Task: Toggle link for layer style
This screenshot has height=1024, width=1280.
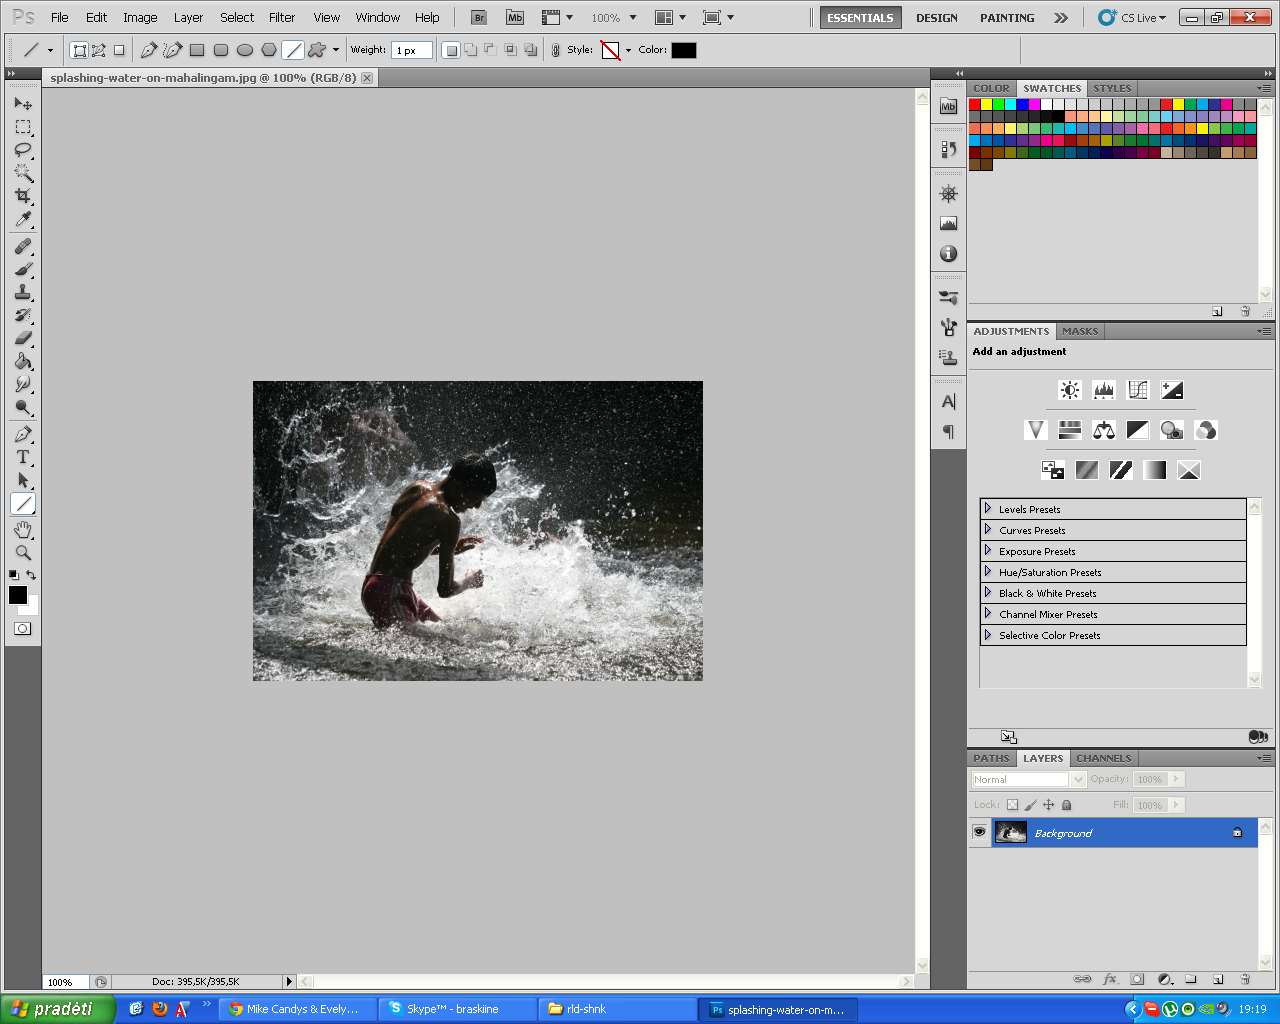Action: [556, 50]
